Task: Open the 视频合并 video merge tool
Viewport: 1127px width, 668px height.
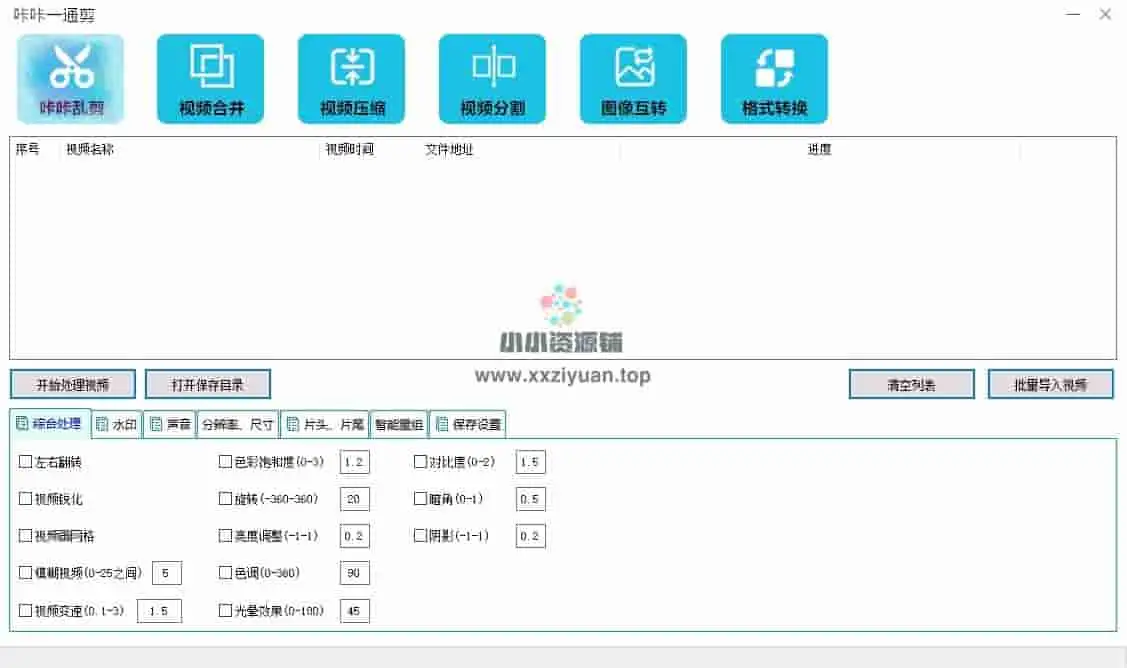Action: pyautogui.click(x=210, y=78)
